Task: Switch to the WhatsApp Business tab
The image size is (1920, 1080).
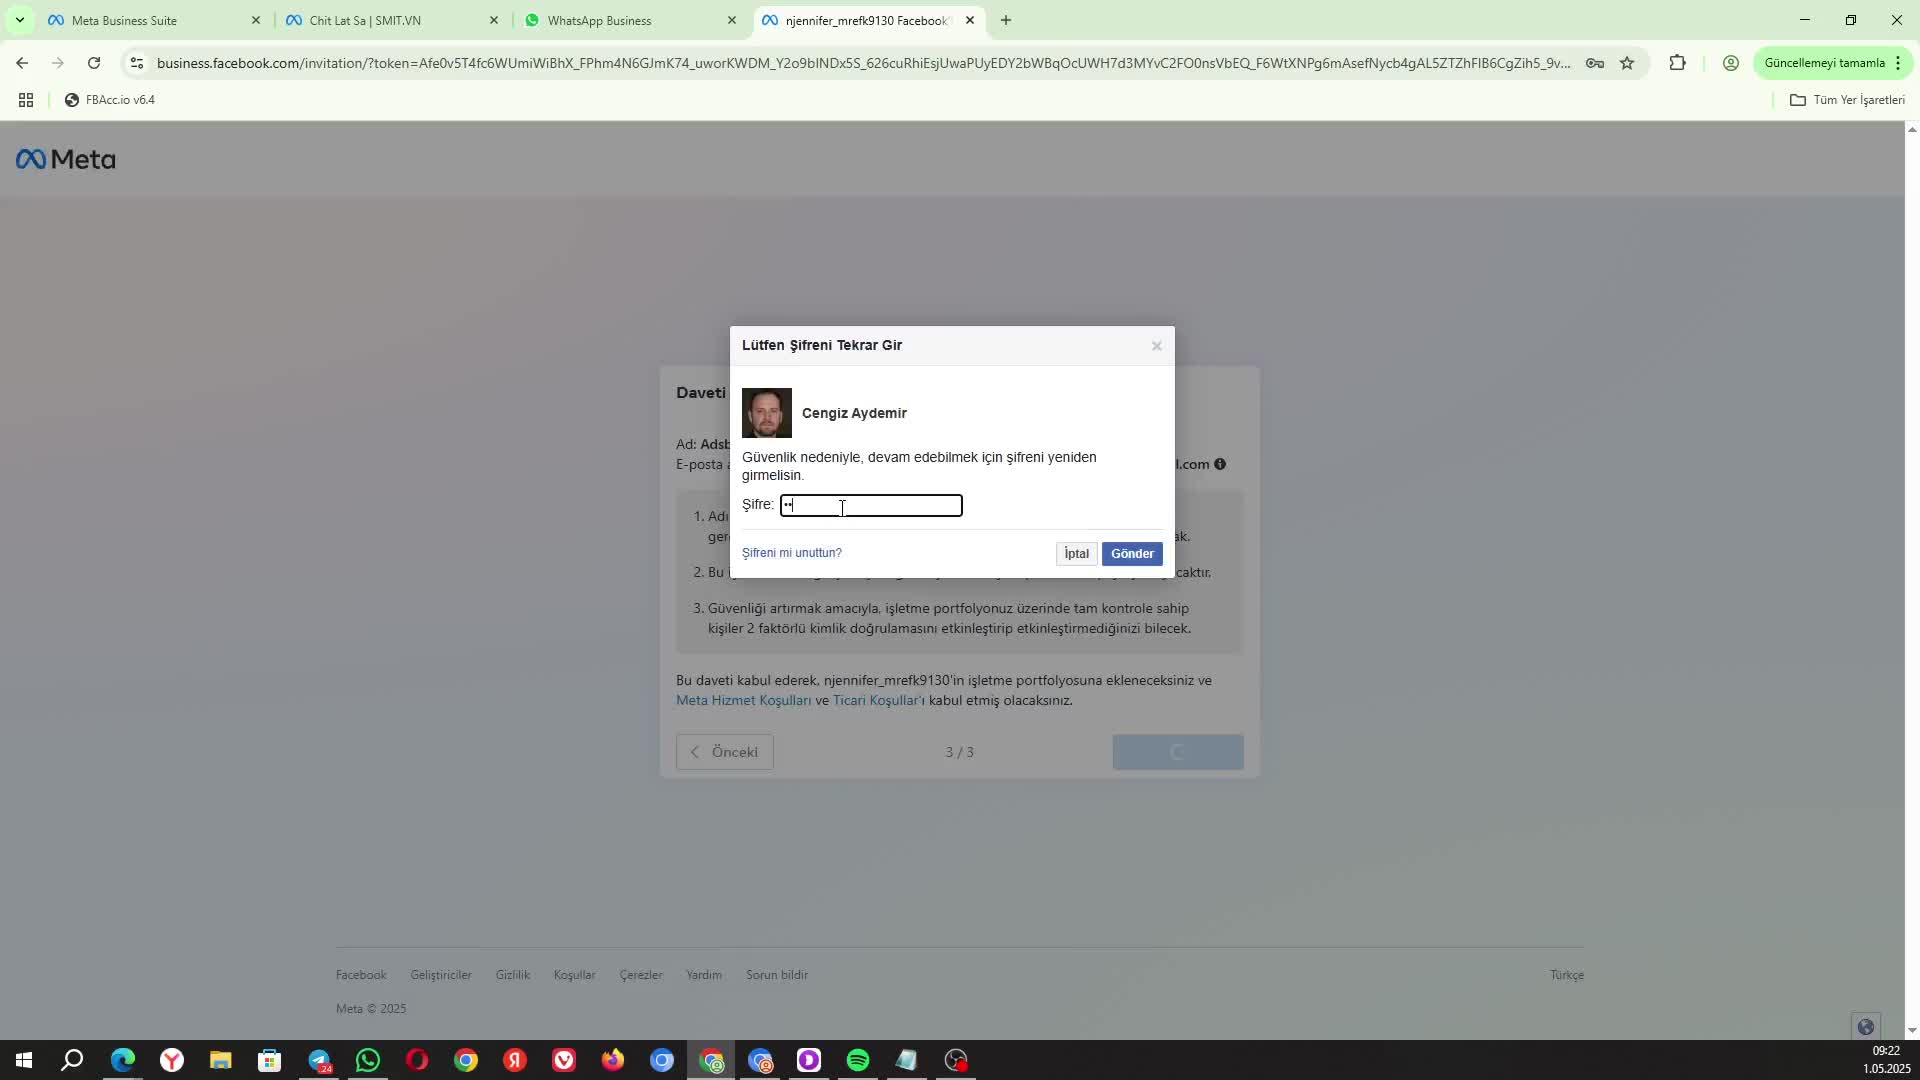Action: tap(600, 20)
